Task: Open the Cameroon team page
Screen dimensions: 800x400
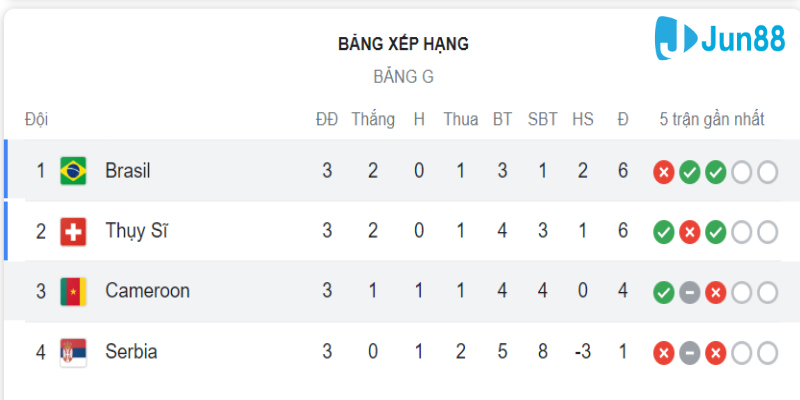Action: click(147, 292)
